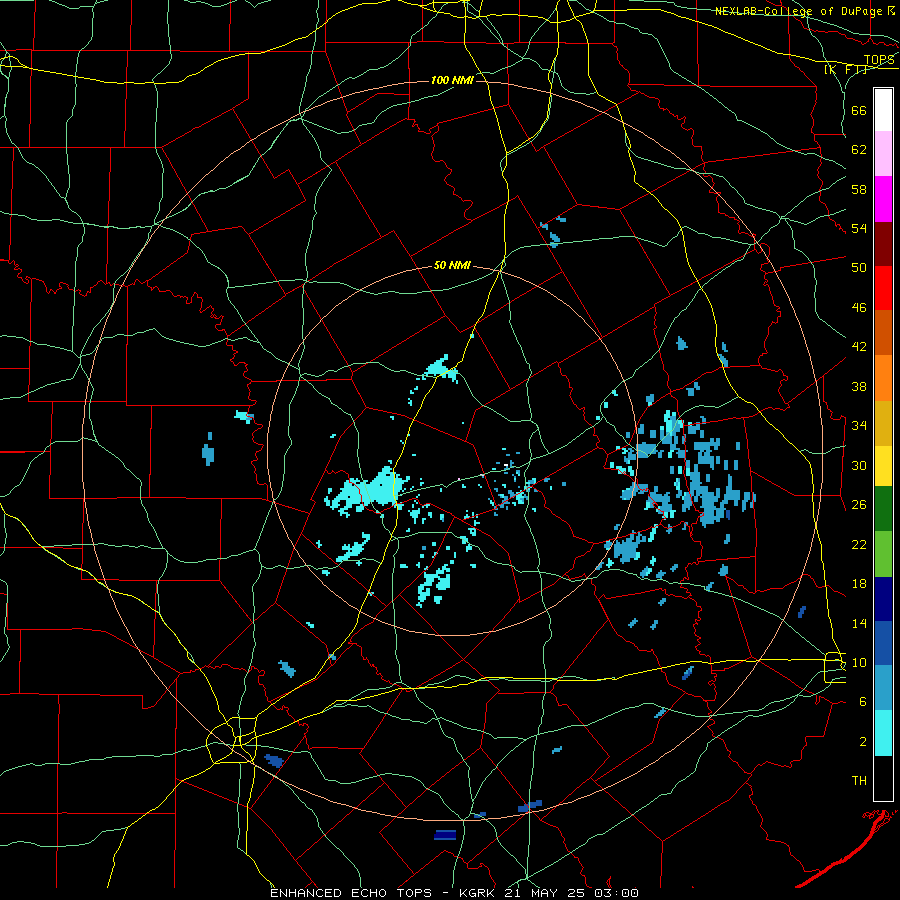Image resolution: width=900 pixels, height=900 pixels.
Task: Click the '21 MAY 25' date text
Action: point(546,893)
